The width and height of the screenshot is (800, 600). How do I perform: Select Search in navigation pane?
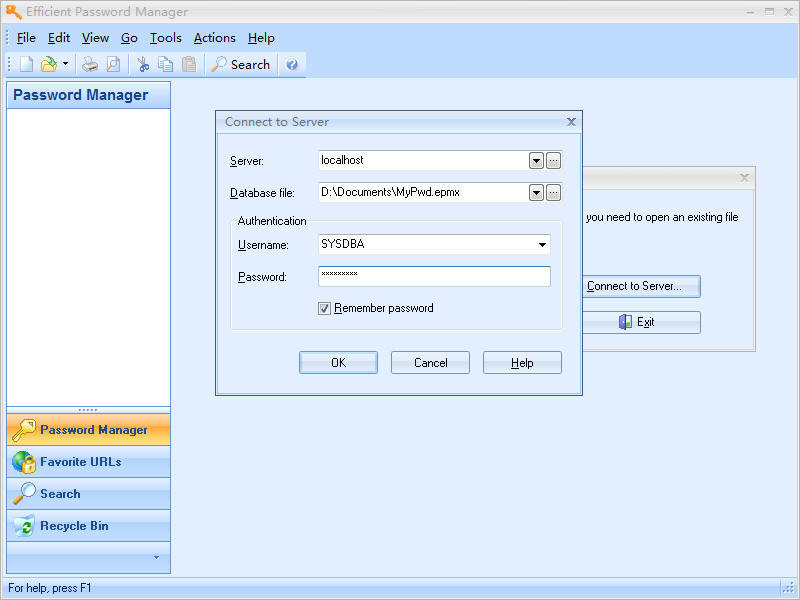[x=89, y=494]
